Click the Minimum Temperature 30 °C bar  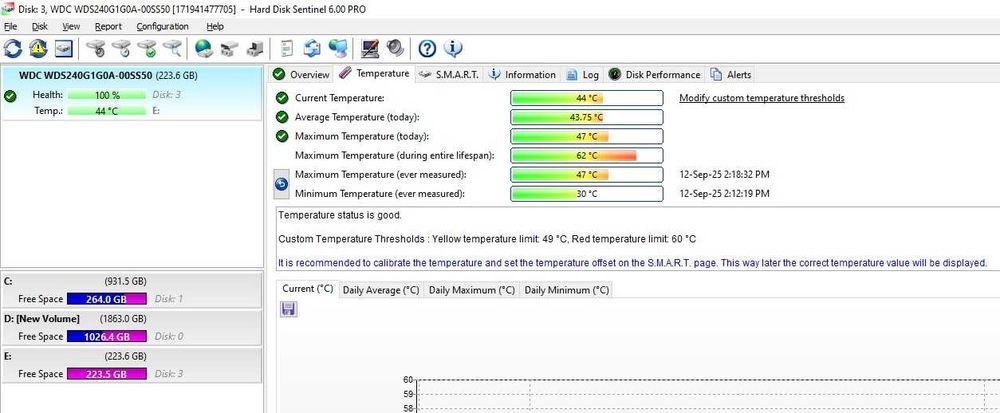pyautogui.click(x=587, y=194)
